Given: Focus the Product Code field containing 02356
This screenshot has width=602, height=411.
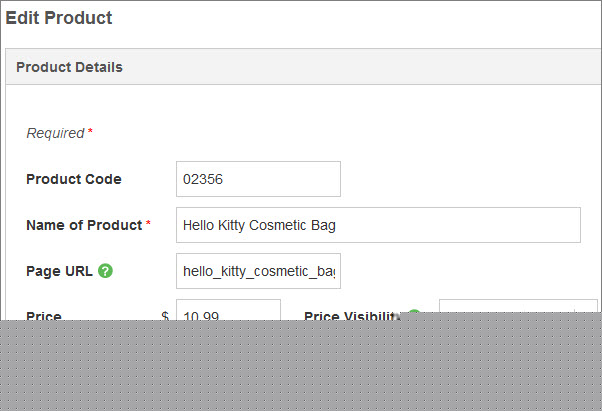Looking at the screenshot, I should [258, 179].
